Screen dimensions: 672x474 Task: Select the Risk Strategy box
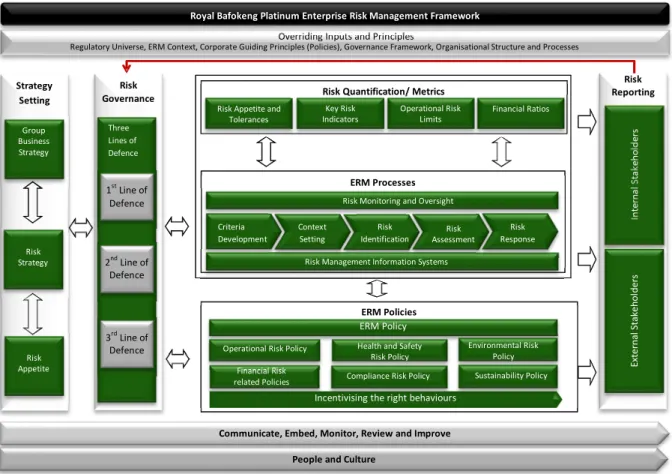(33, 259)
